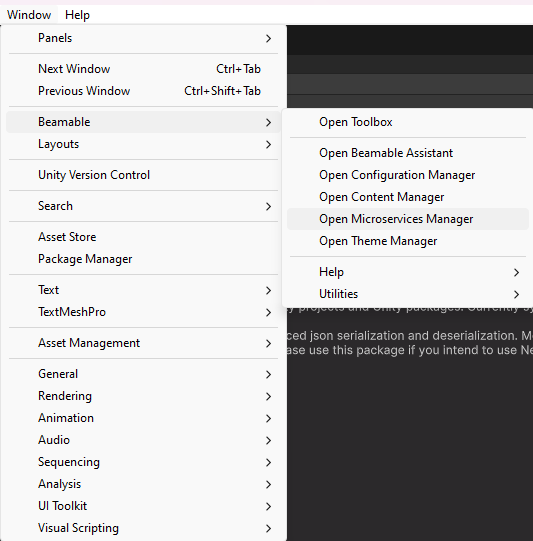Screen dimensions: 533x541
Task: Click Open Content Manager
Action: (x=408, y=197)
